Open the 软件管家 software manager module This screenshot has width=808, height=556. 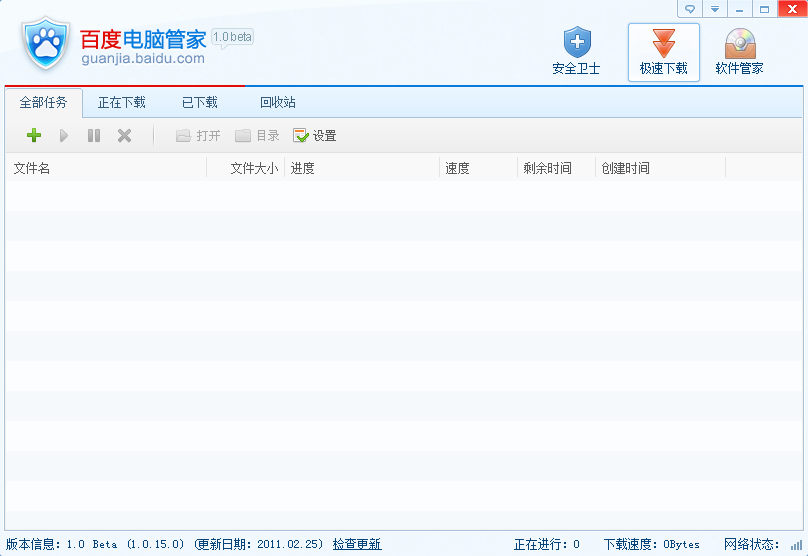(739, 52)
